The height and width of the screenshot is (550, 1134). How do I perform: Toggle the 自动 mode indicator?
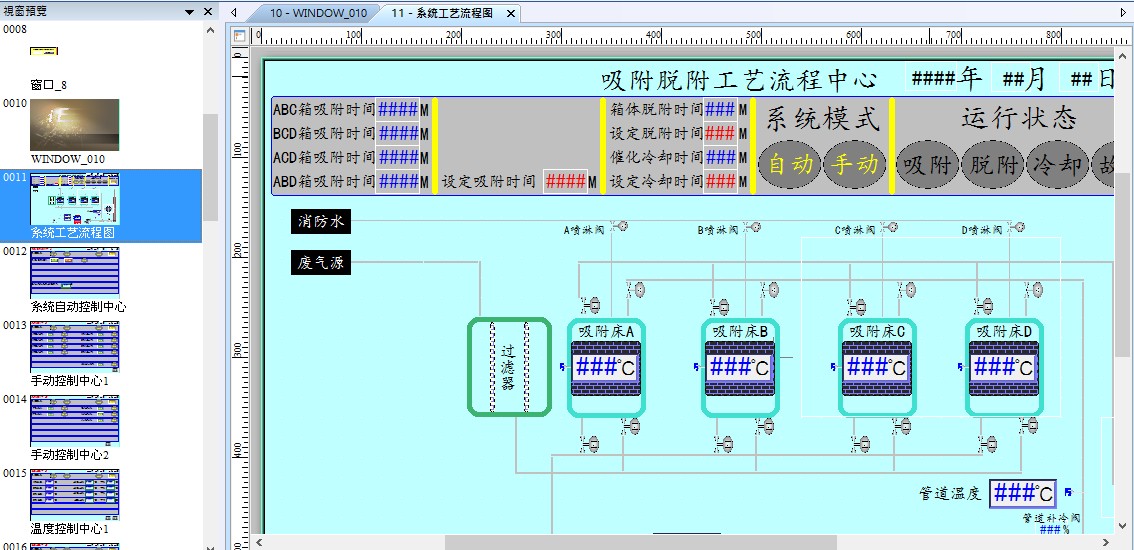click(790, 164)
